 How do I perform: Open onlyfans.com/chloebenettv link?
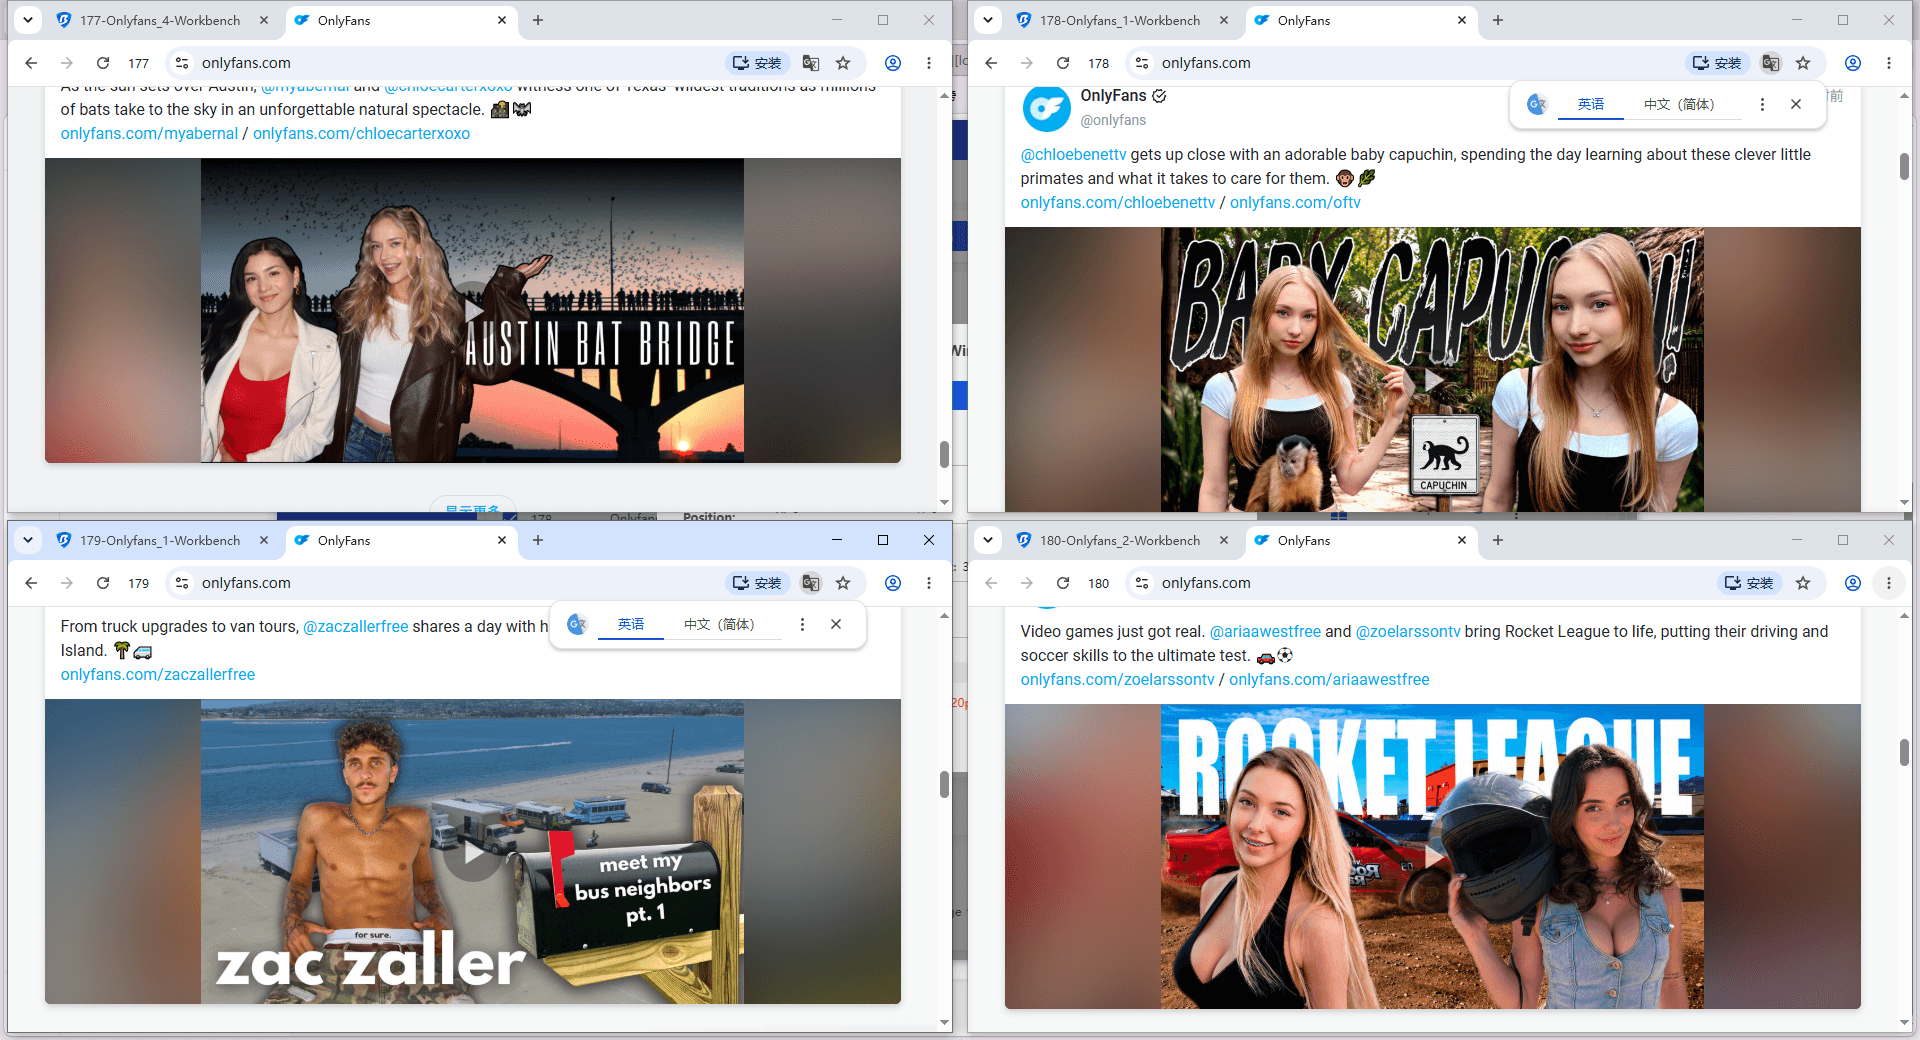1117,202
